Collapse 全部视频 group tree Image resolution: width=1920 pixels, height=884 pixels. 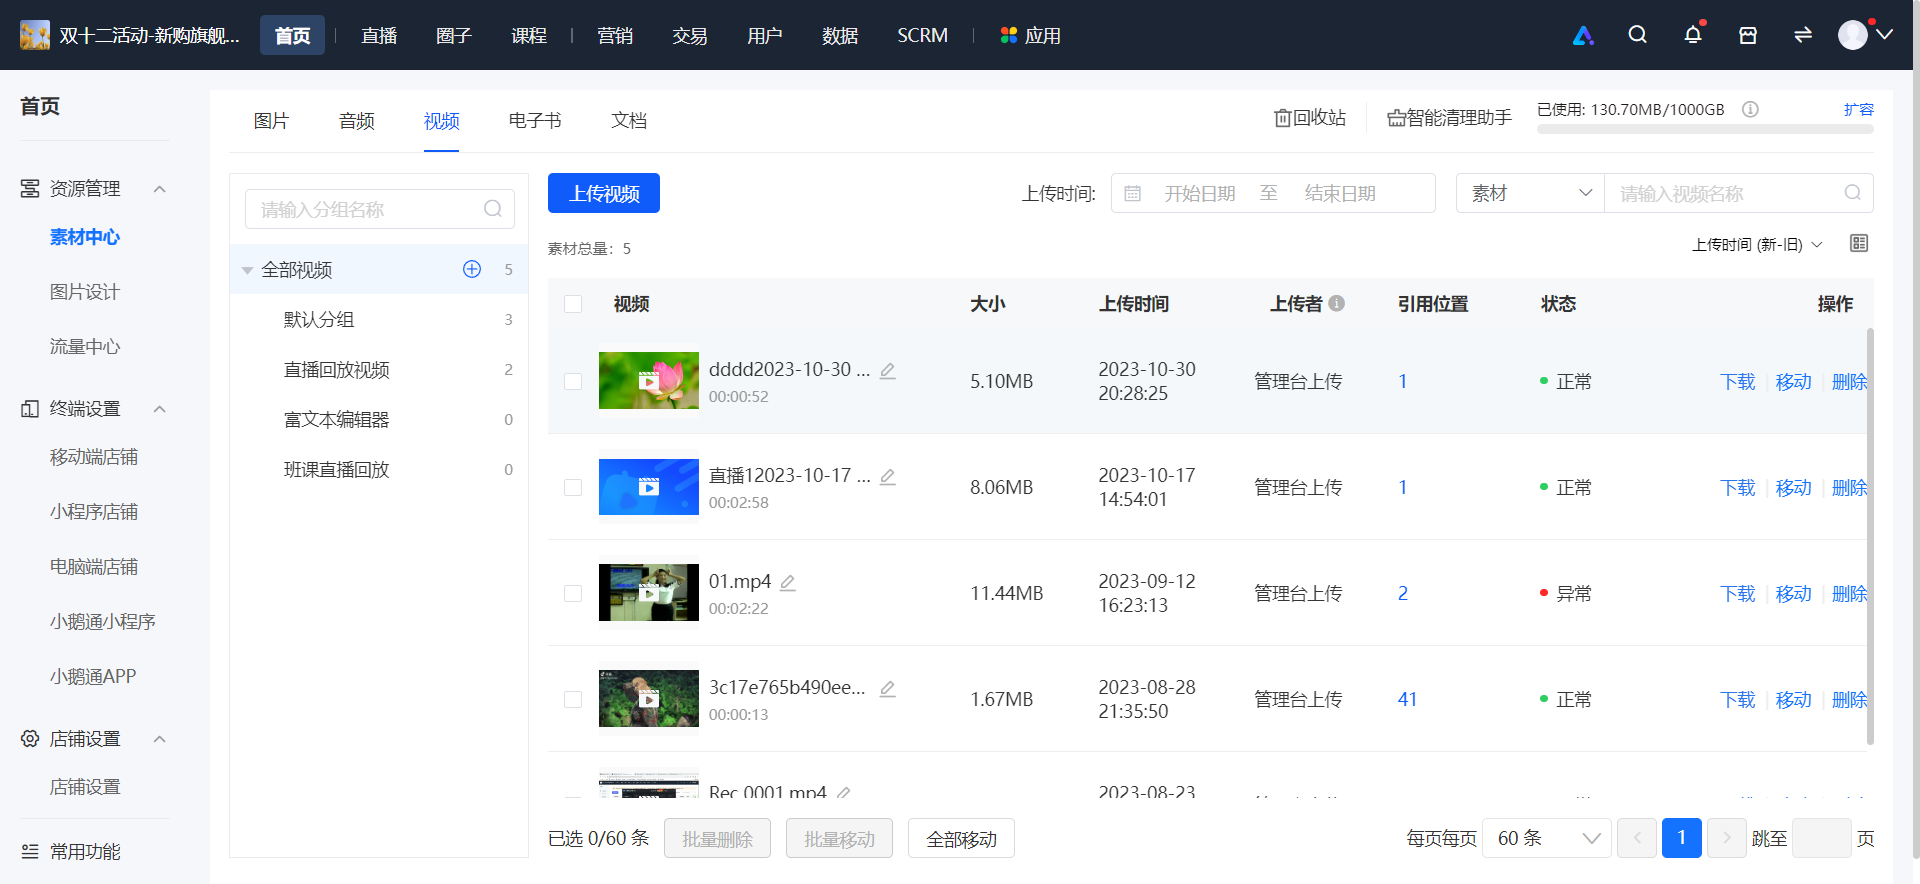[x=247, y=270]
